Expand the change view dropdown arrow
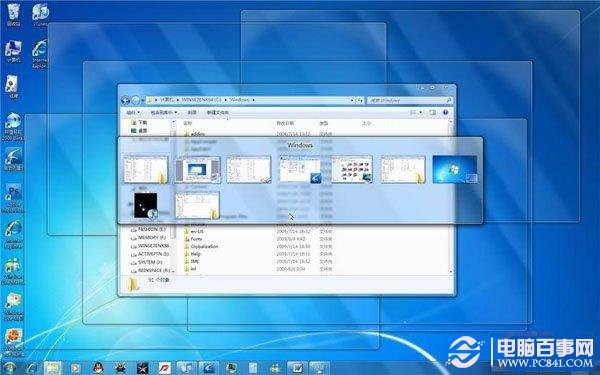The width and height of the screenshot is (600, 375). click(x=421, y=112)
